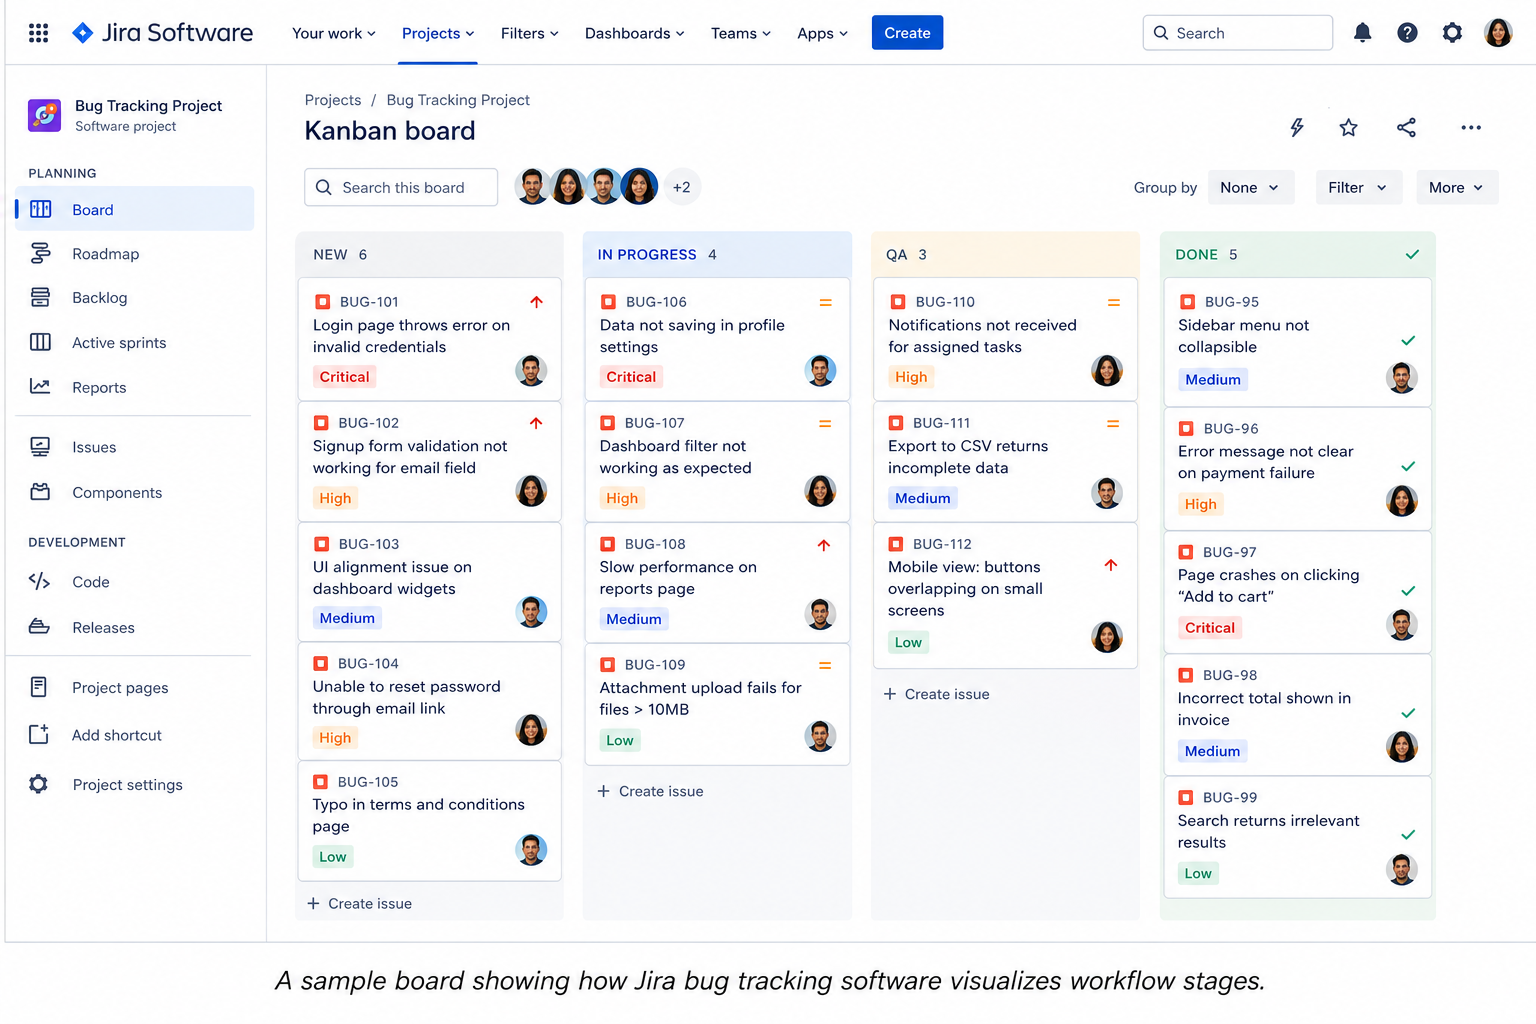Click the checkmark on BUG-95 card
Image resolution: width=1536 pixels, height=1024 pixels.
coord(1408,341)
